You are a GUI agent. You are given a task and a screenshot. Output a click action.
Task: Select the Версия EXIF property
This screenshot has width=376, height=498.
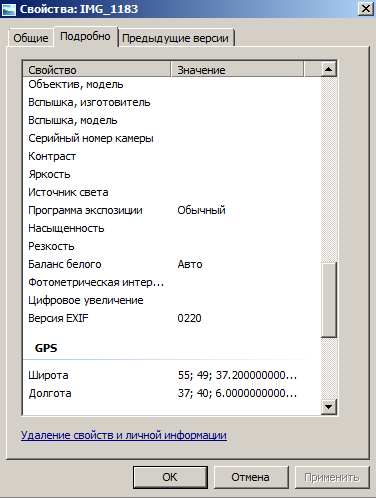pos(58,318)
